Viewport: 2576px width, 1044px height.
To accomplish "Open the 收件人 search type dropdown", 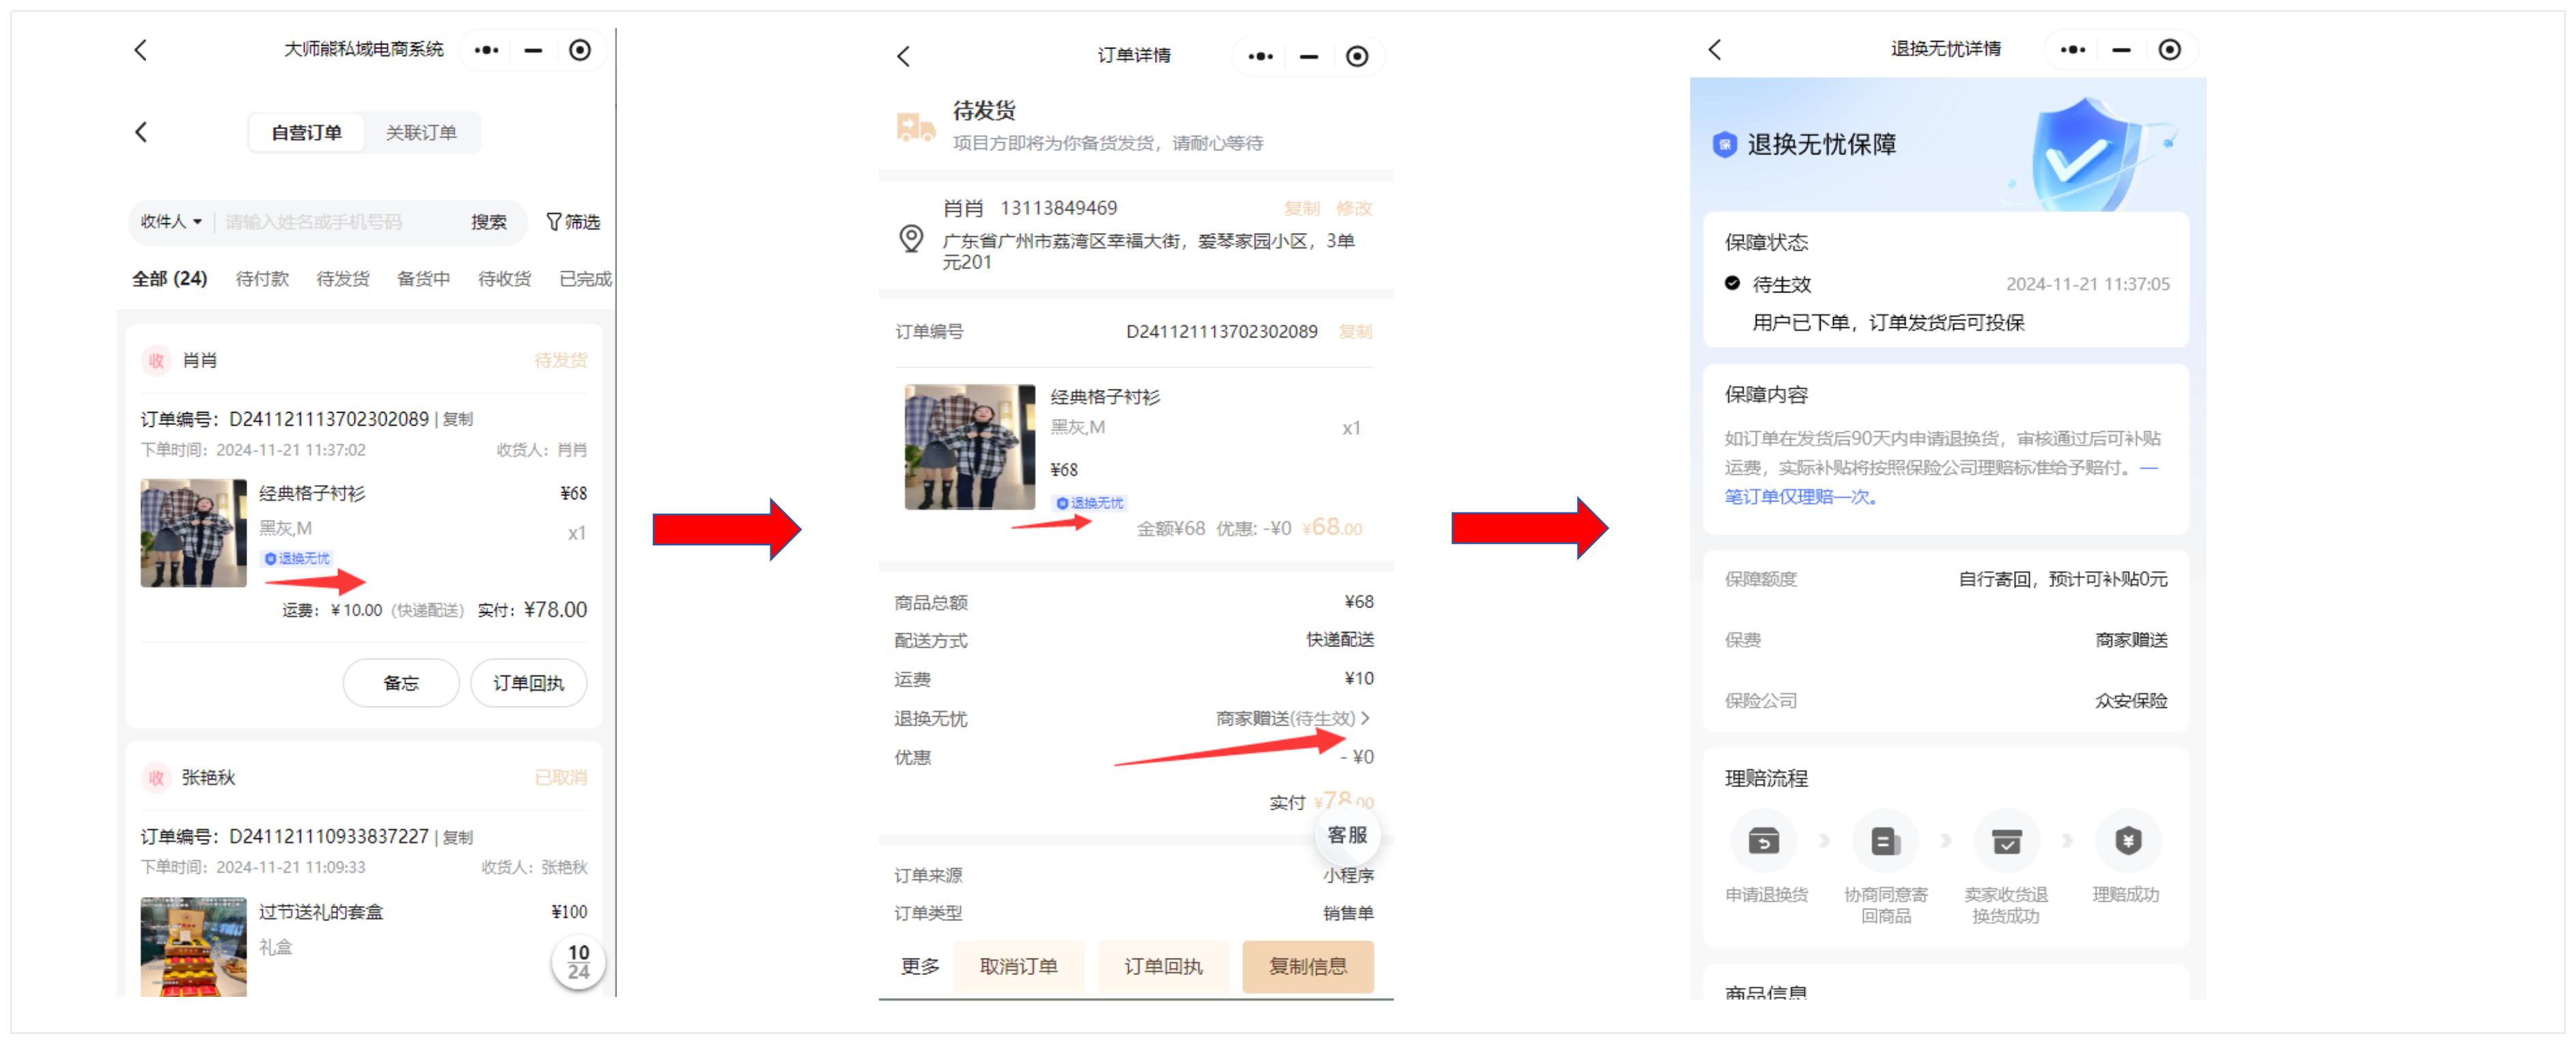I will coord(171,221).
